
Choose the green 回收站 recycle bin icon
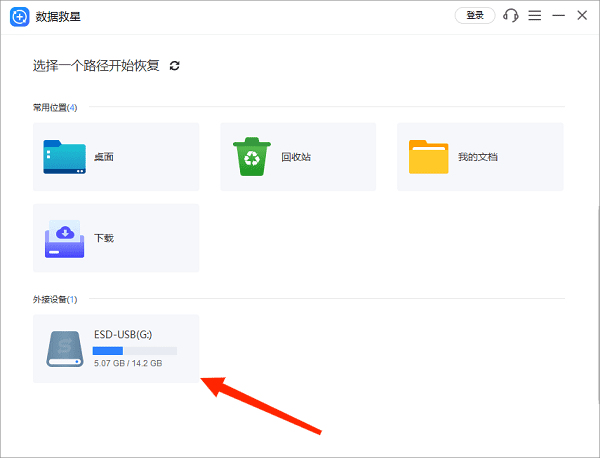coord(252,157)
